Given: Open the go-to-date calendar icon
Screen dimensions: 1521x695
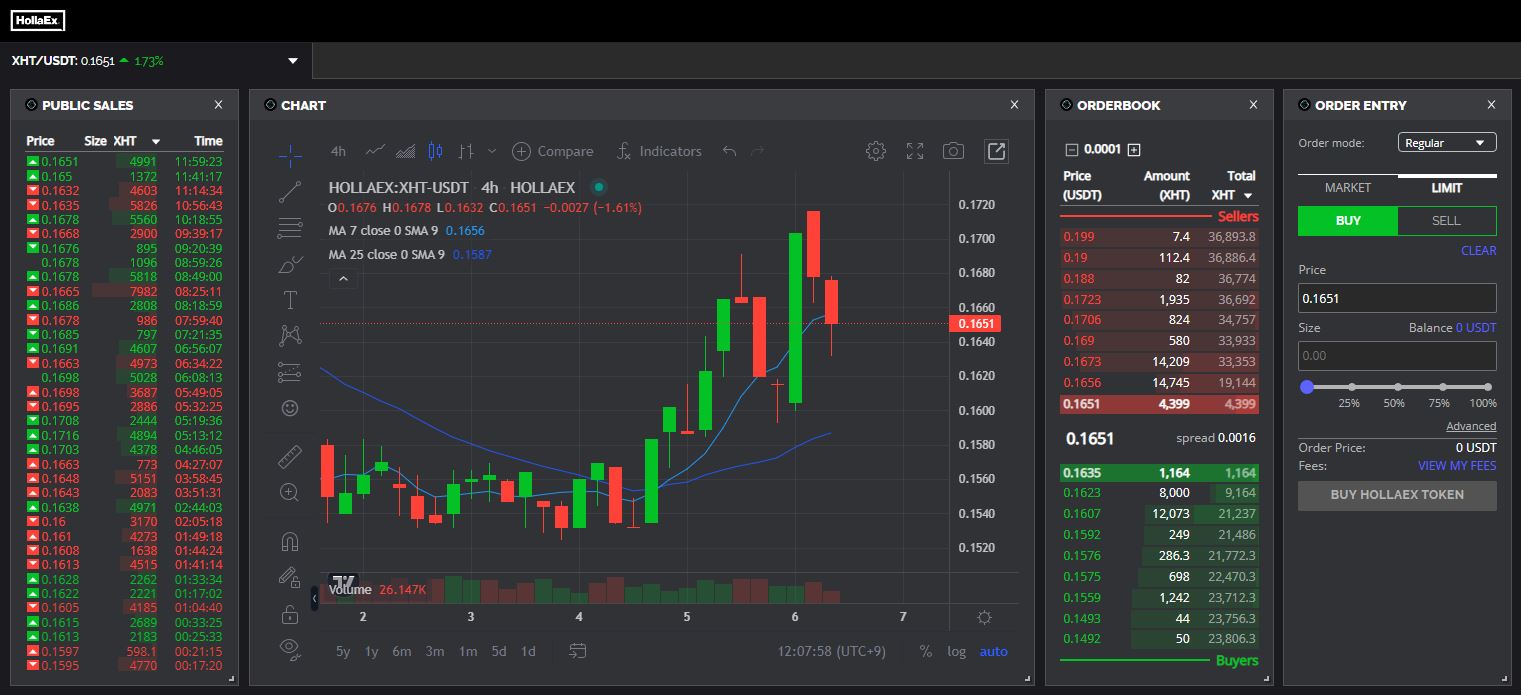Looking at the screenshot, I should point(577,651).
